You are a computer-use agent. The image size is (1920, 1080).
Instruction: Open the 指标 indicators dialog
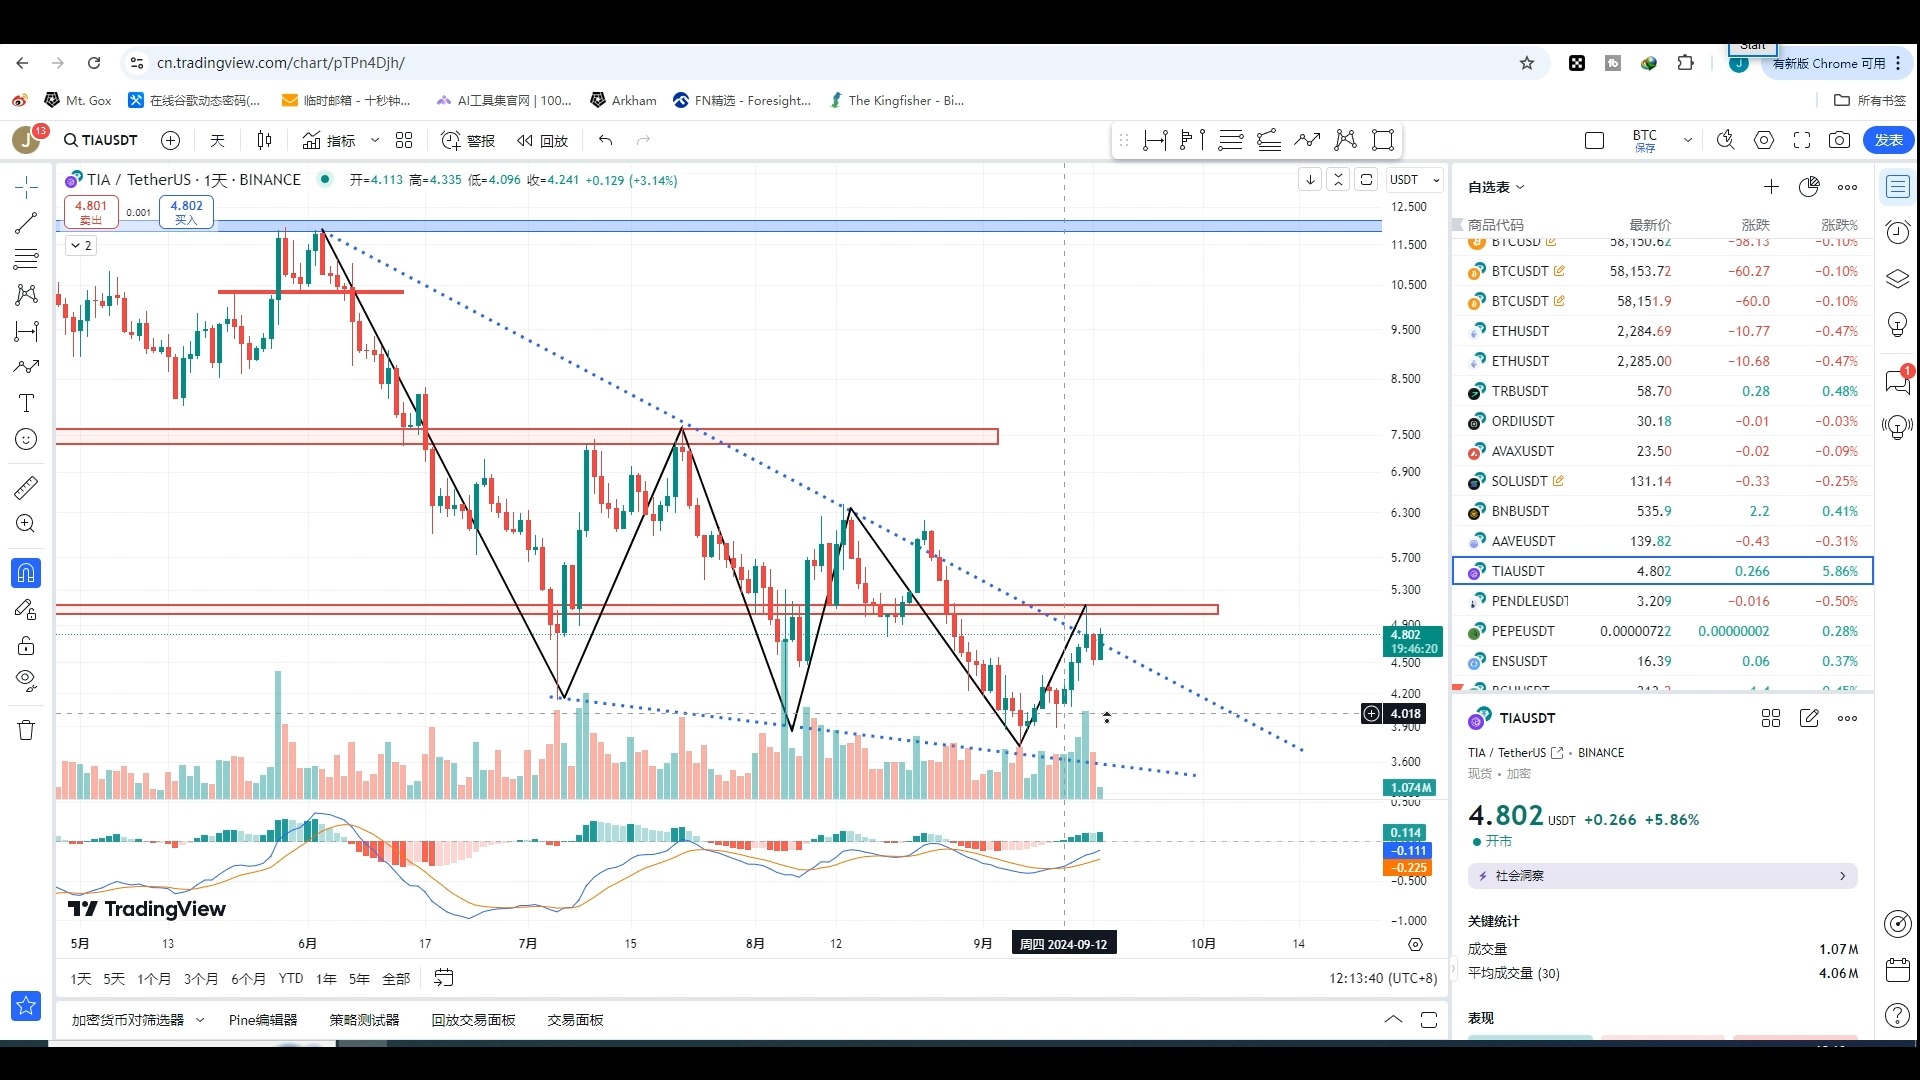coord(329,140)
